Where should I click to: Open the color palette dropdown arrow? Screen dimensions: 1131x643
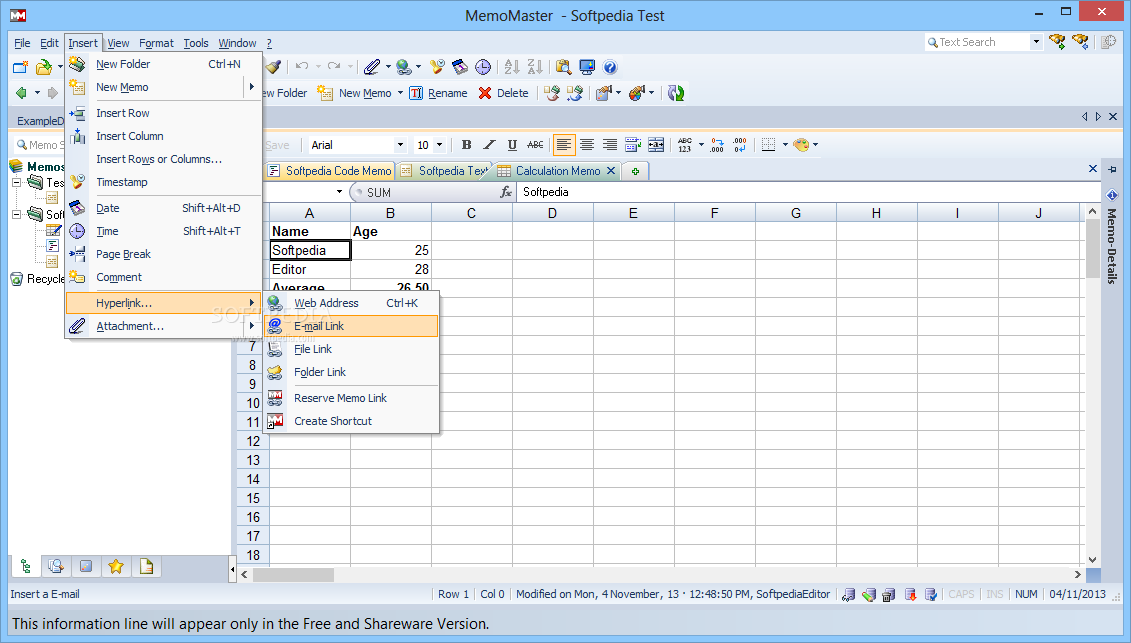(816, 145)
